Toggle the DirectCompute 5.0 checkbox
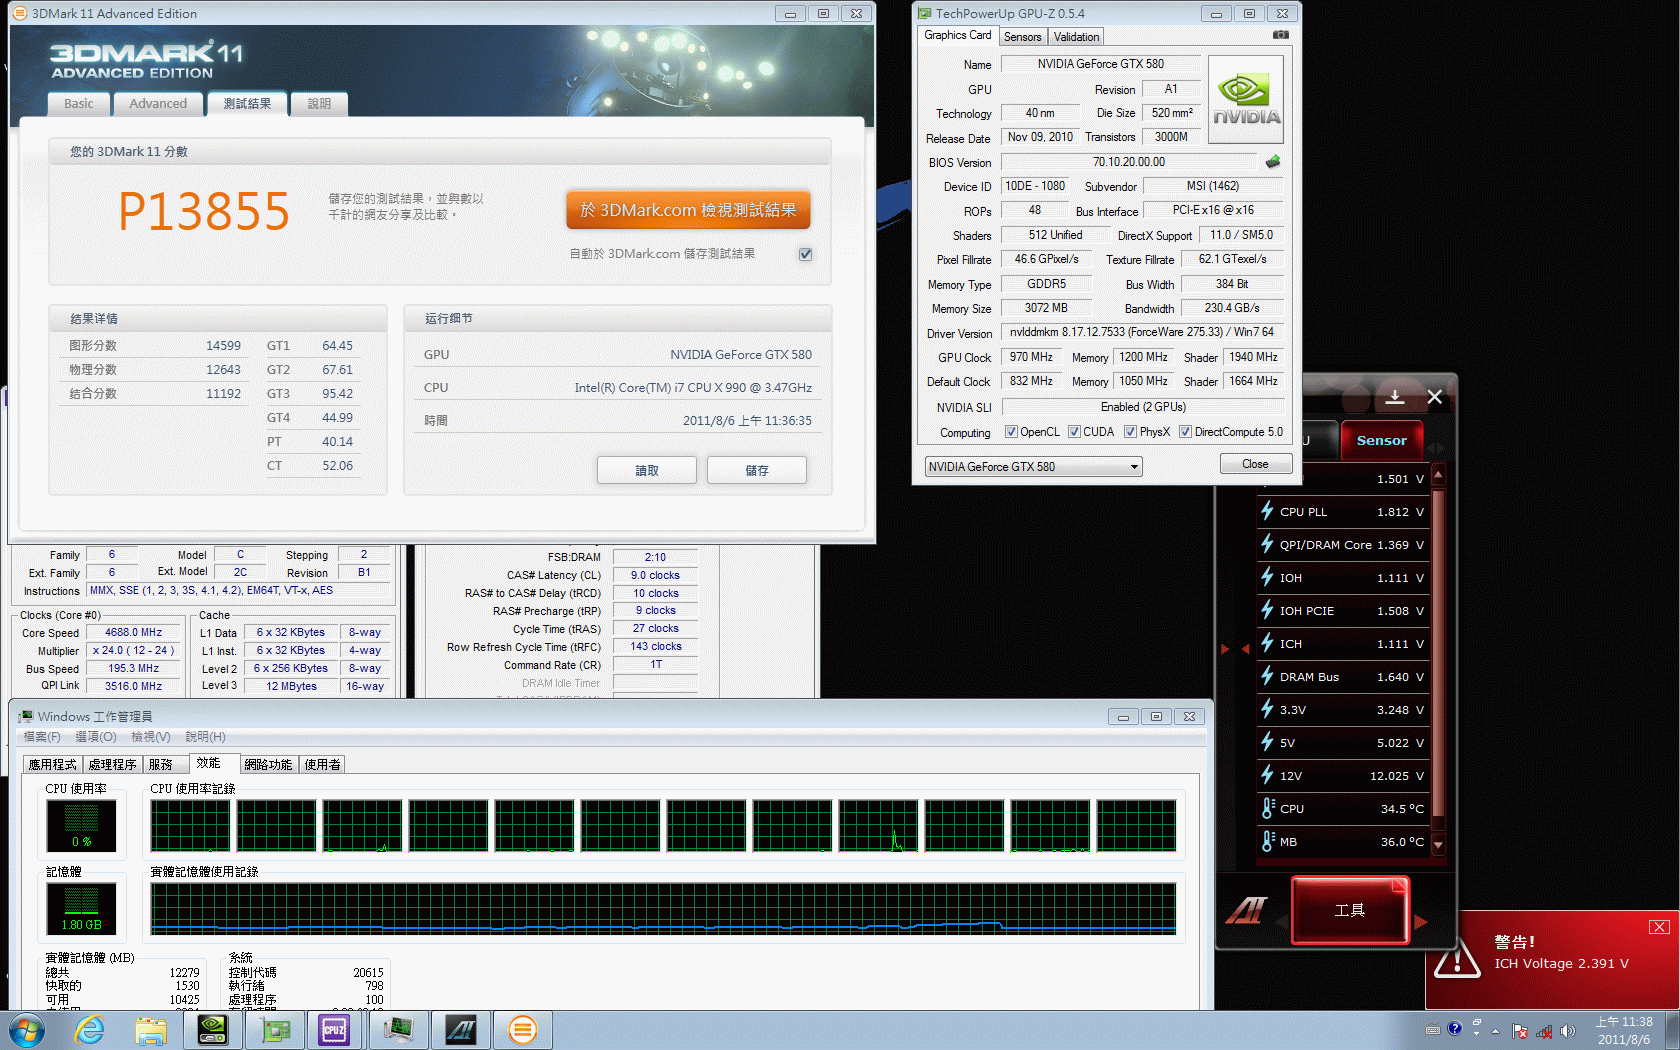The height and width of the screenshot is (1050, 1680). 1185,432
